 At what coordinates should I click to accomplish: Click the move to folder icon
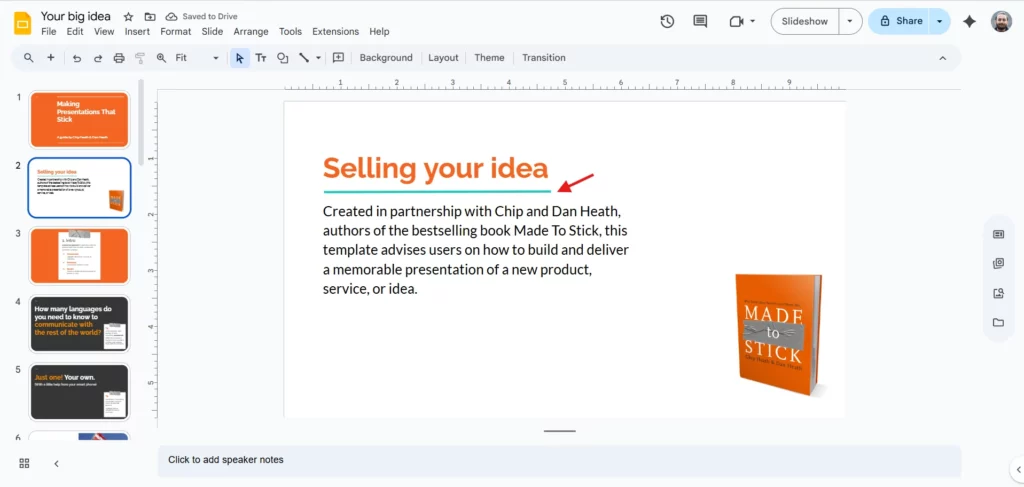click(150, 17)
